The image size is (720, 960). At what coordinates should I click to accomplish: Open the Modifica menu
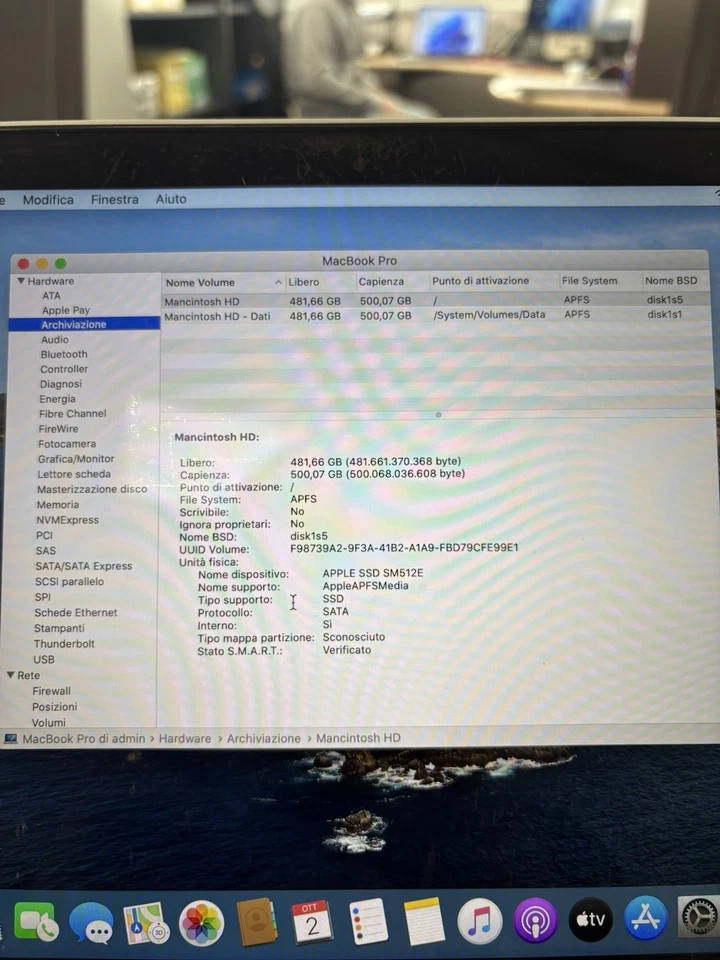tap(48, 200)
